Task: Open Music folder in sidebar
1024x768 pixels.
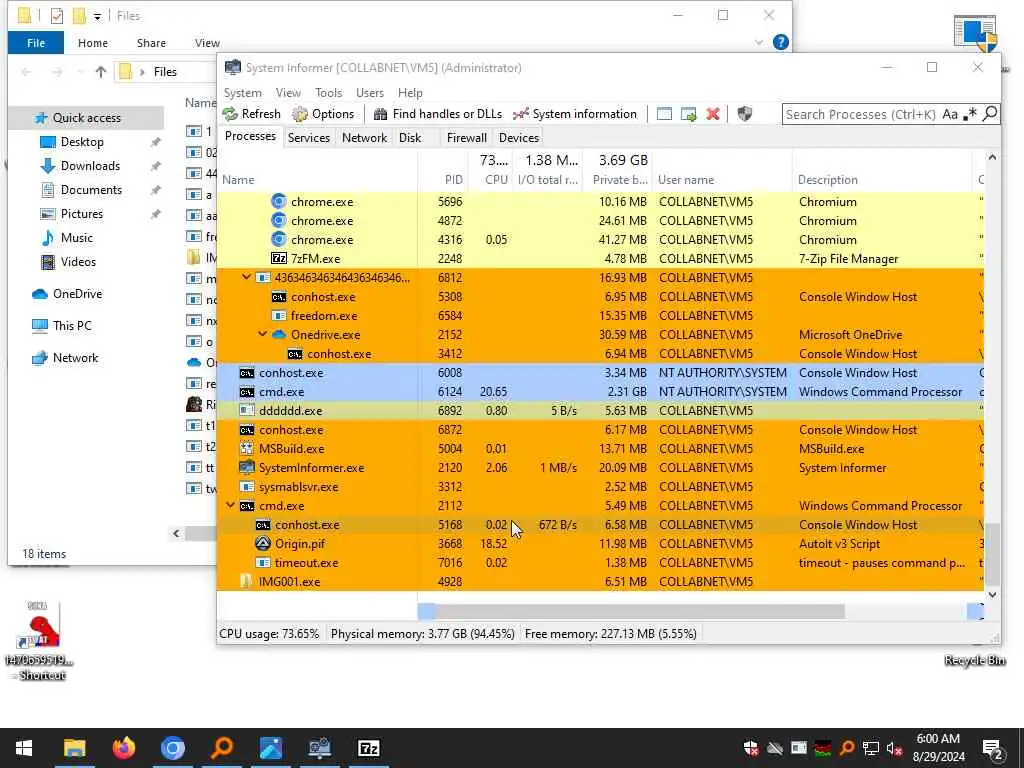Action: [76, 238]
